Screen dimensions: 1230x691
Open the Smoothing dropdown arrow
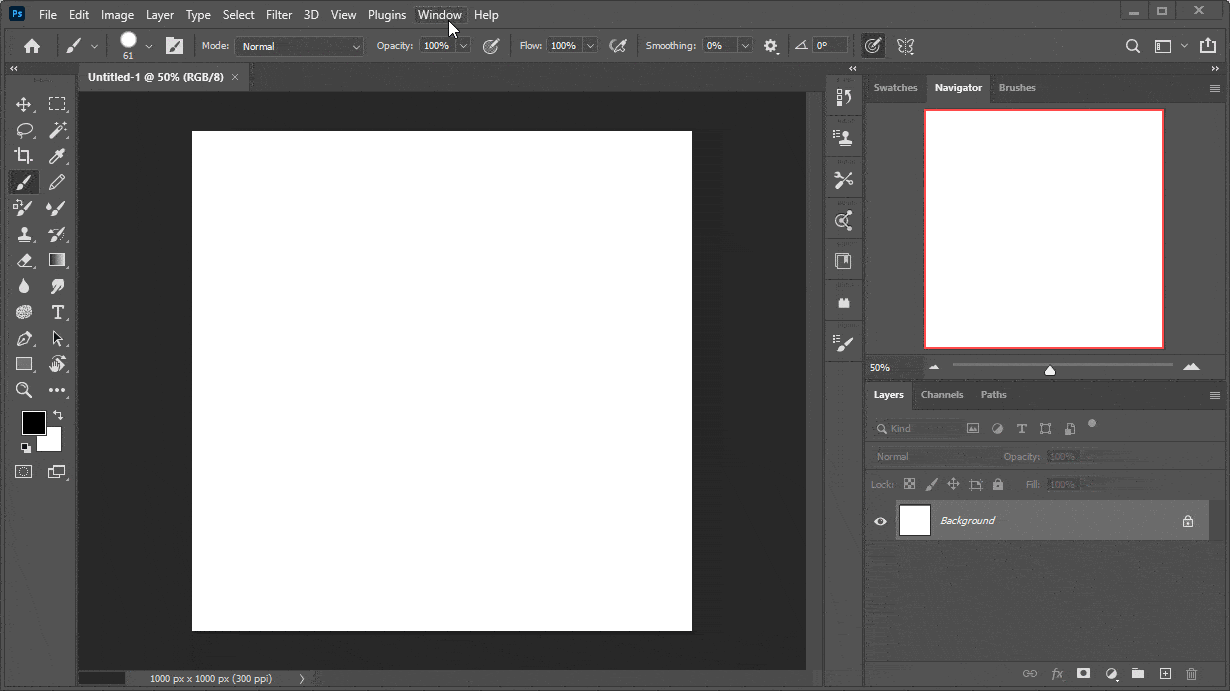point(745,46)
